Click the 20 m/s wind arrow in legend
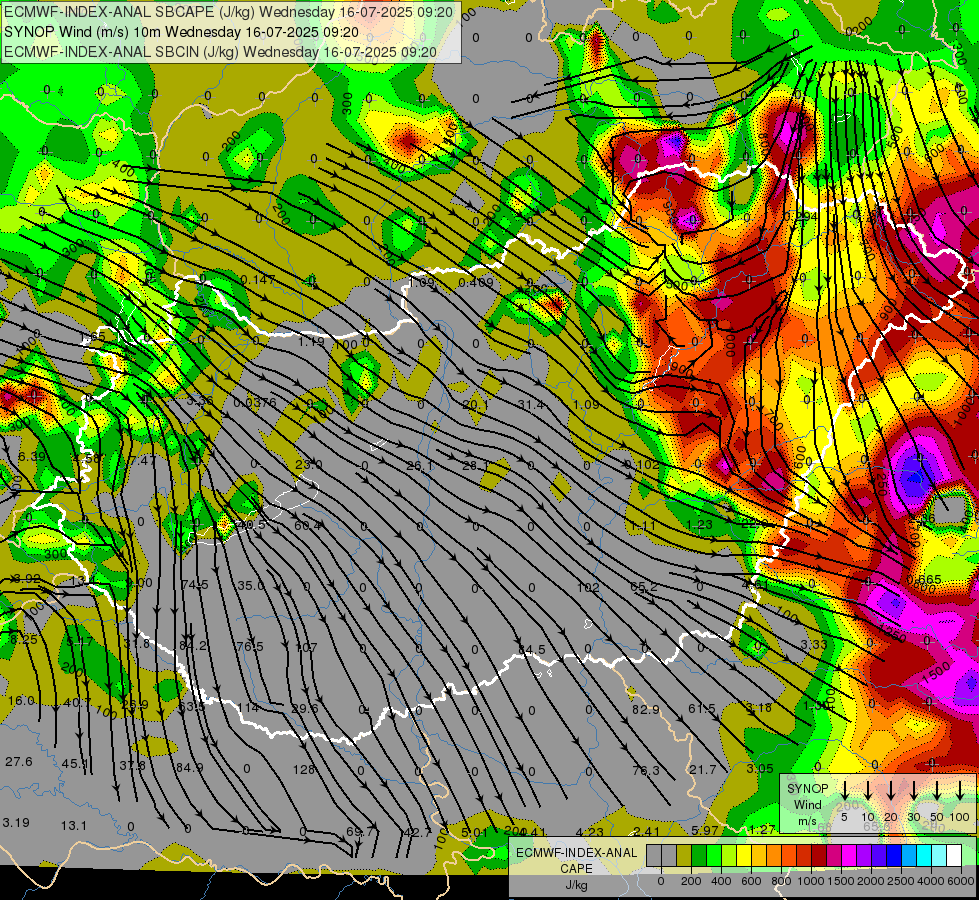The width and height of the screenshot is (979, 900). coord(890,790)
